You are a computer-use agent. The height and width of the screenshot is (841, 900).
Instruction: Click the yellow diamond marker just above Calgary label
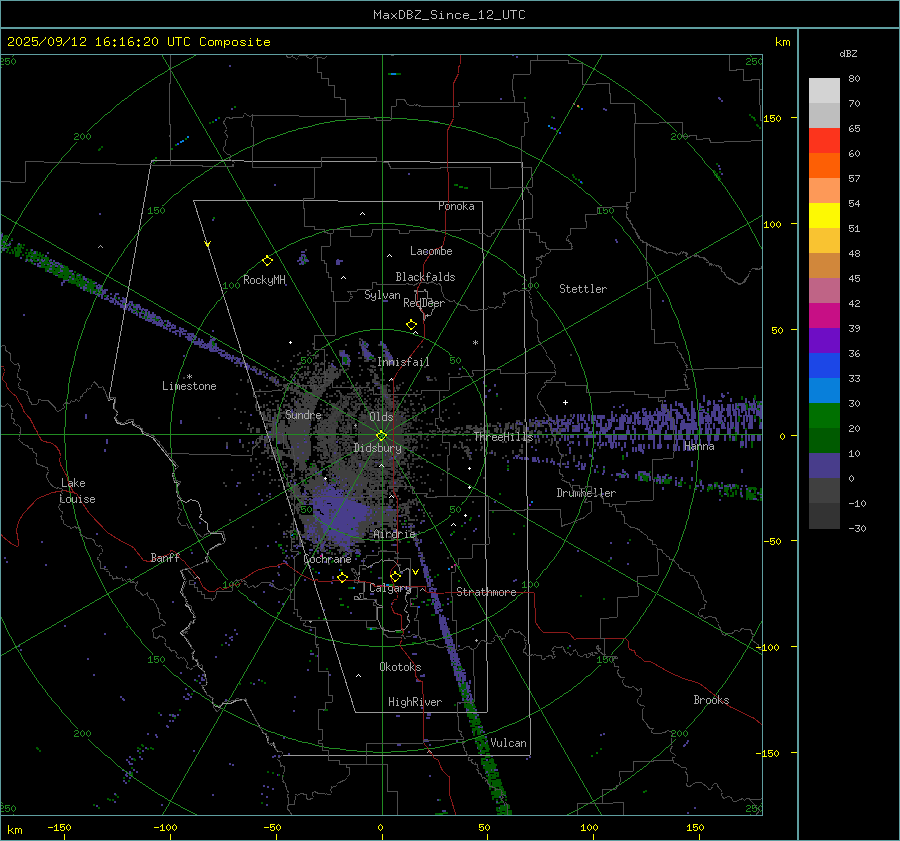[395, 576]
